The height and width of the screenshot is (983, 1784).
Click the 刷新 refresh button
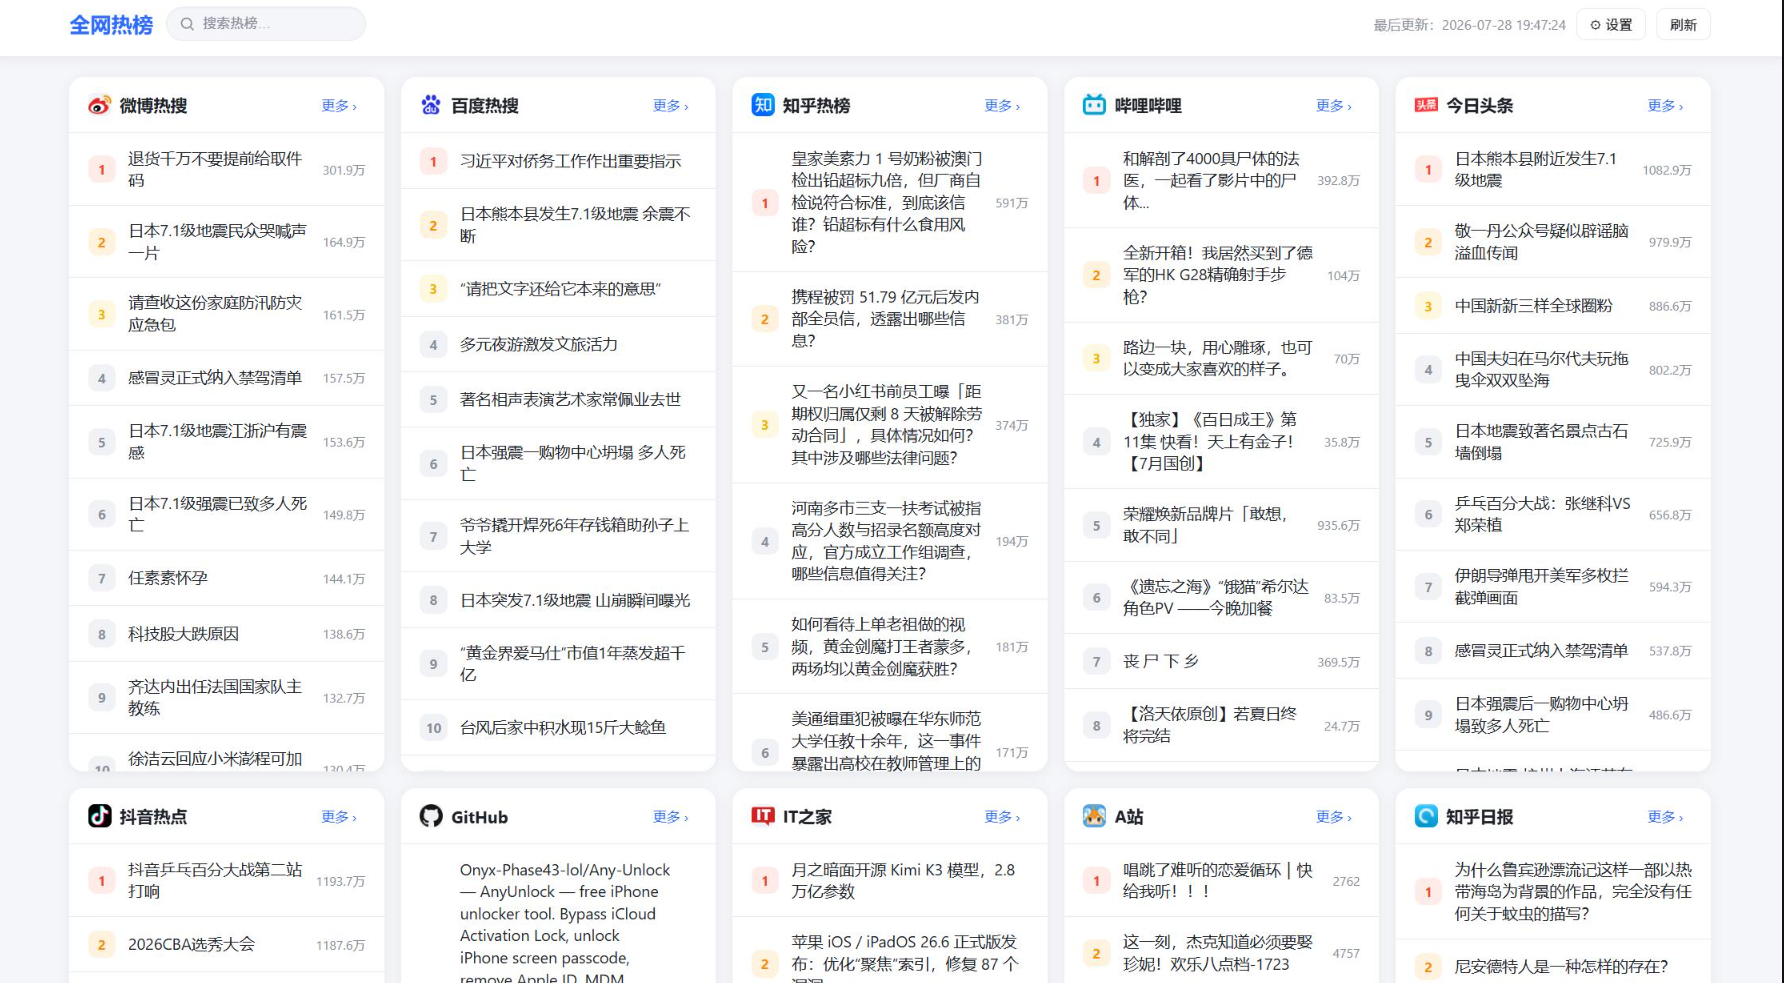1683,25
